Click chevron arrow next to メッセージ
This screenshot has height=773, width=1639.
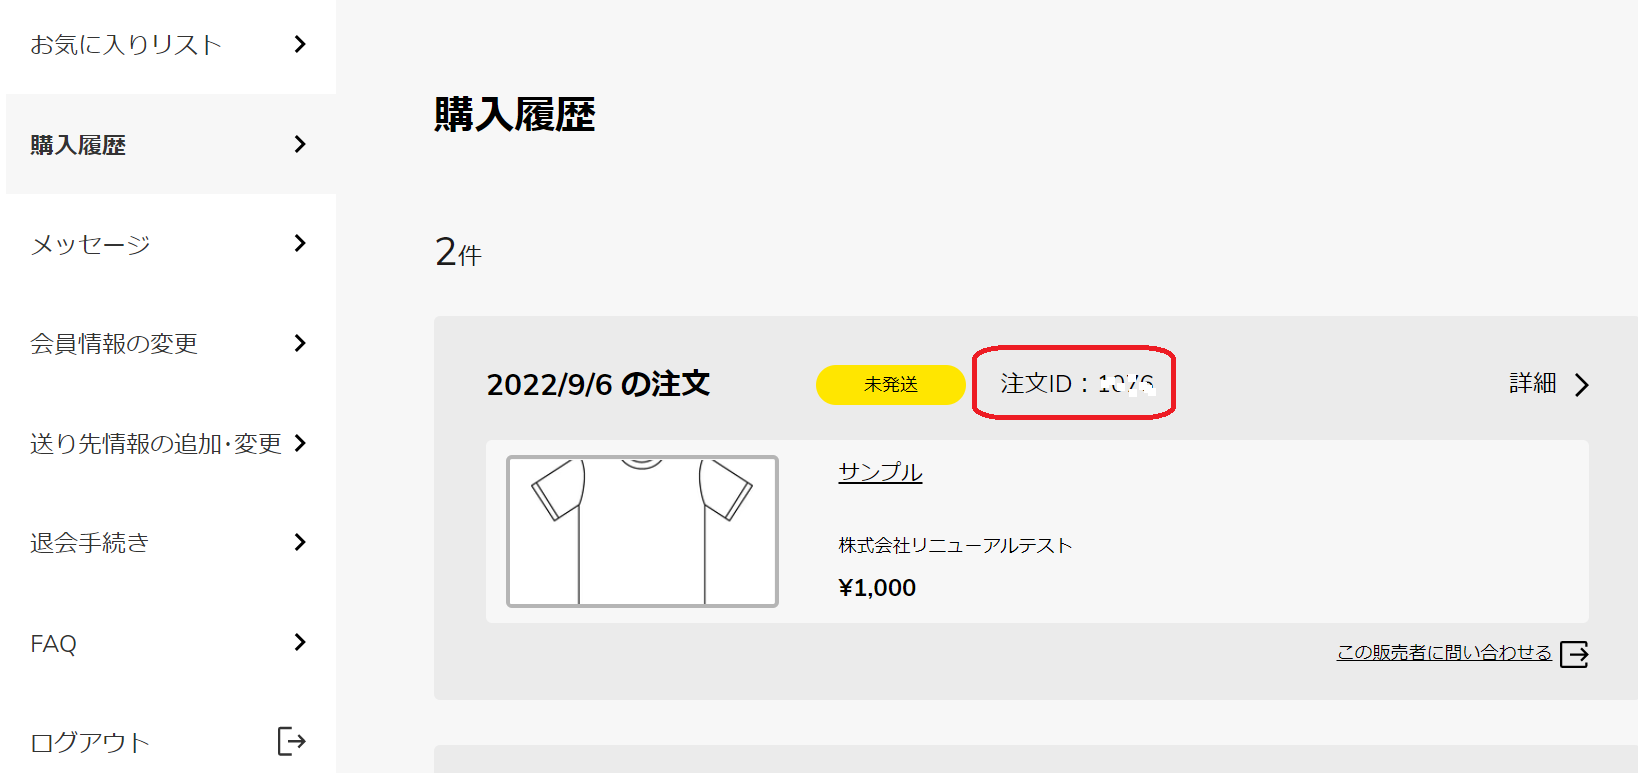coord(300,243)
